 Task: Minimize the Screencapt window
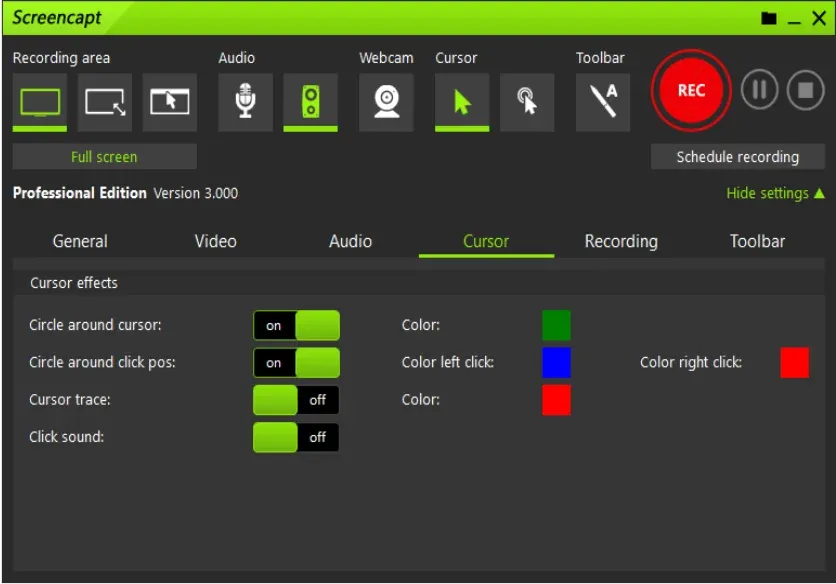pyautogui.click(x=794, y=20)
